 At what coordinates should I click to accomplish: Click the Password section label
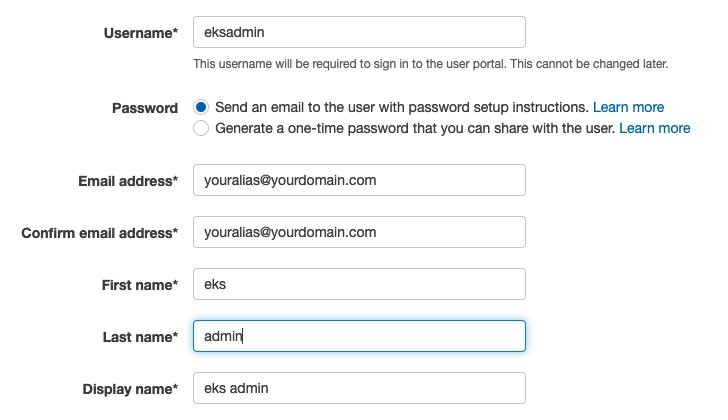pos(145,108)
